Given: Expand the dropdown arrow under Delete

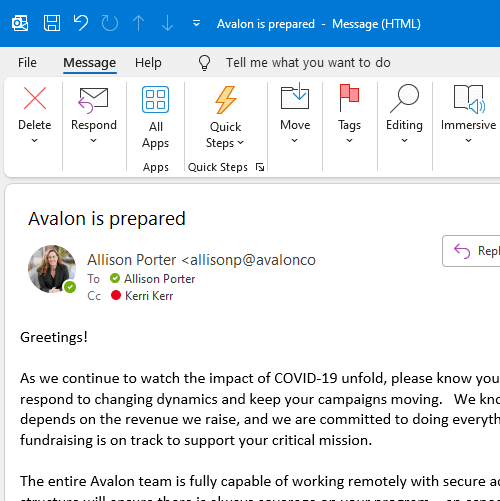Looking at the screenshot, I should (x=34, y=141).
